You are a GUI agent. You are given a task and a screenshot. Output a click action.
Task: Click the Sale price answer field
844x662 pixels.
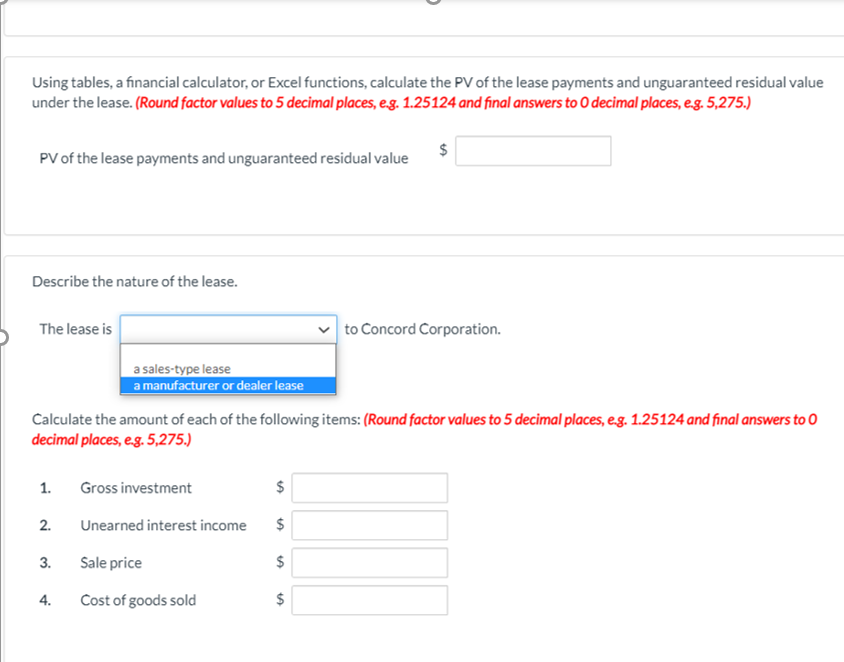(x=368, y=562)
